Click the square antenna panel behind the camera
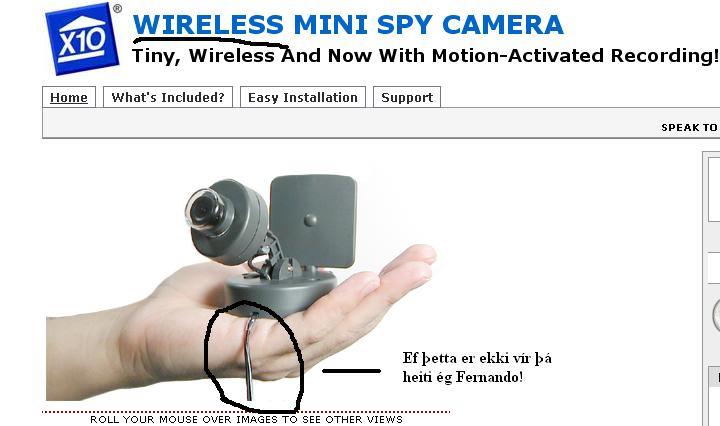Viewport: 720px width, 426px height. point(313,221)
